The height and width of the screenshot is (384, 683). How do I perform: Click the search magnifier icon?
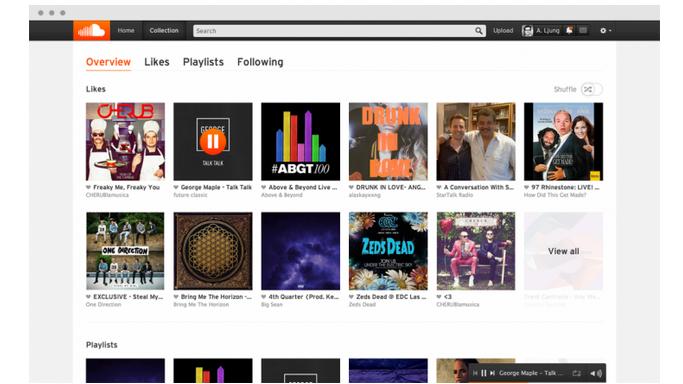point(479,31)
